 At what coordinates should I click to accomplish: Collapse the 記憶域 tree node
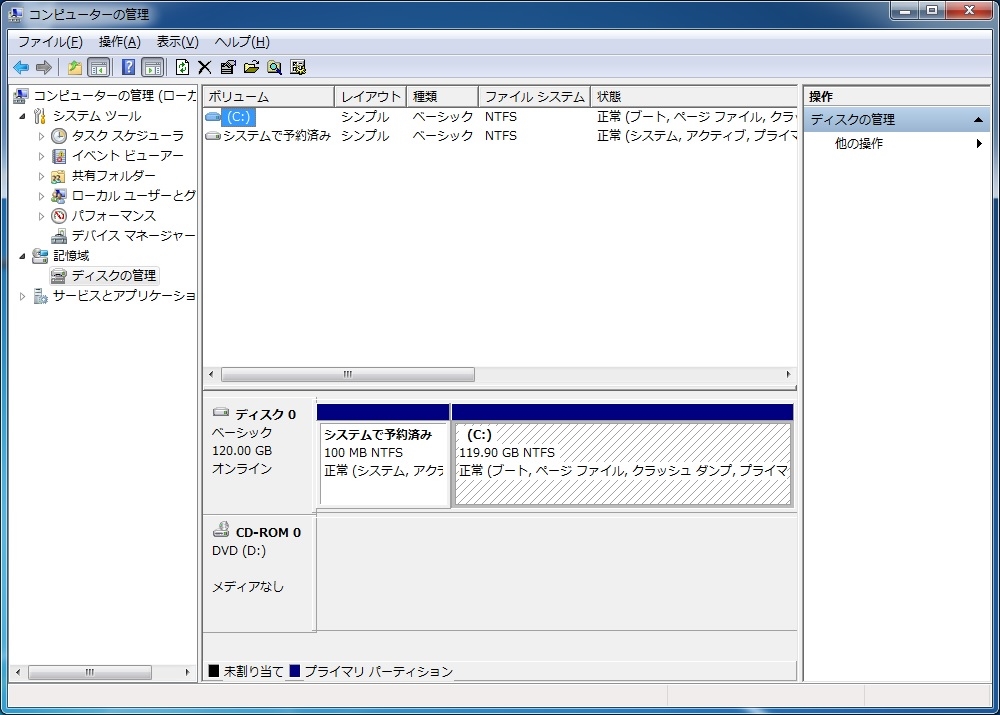[x=22, y=256]
